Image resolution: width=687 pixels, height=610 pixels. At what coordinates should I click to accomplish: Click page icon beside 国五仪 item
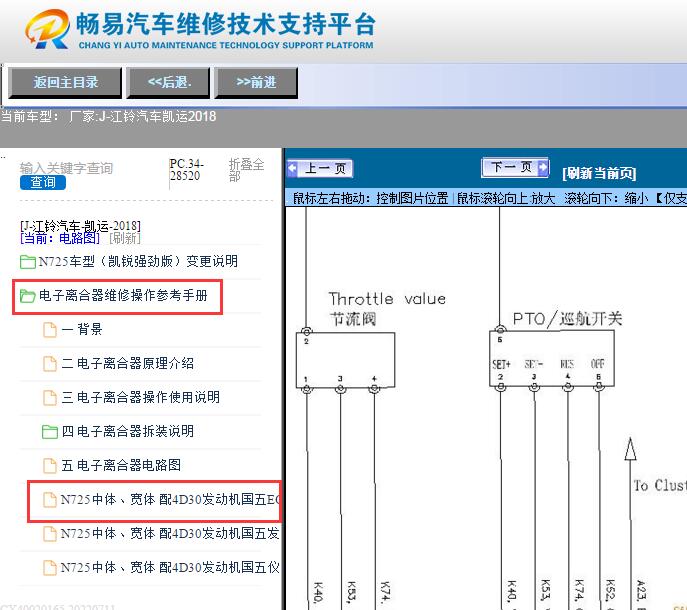point(50,568)
